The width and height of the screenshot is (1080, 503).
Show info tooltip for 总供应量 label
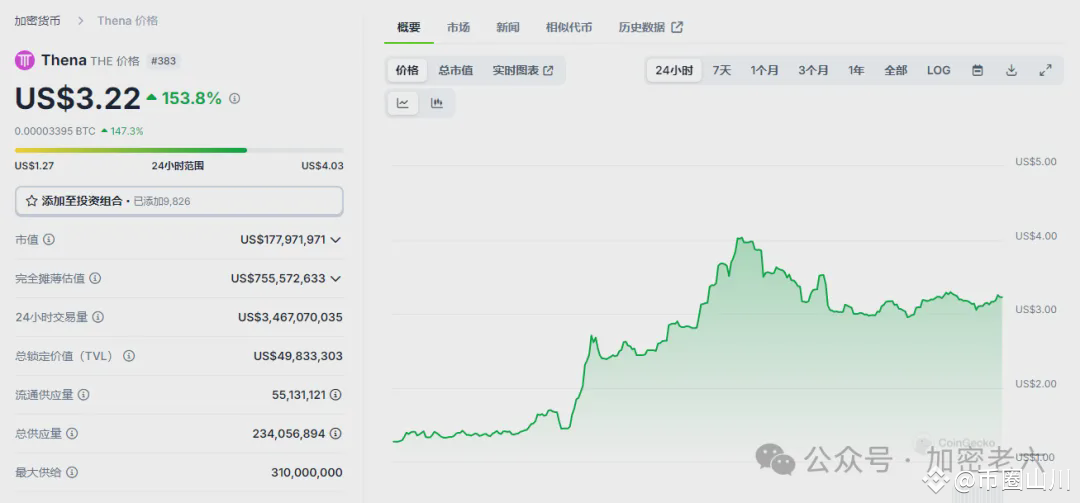tap(72, 433)
